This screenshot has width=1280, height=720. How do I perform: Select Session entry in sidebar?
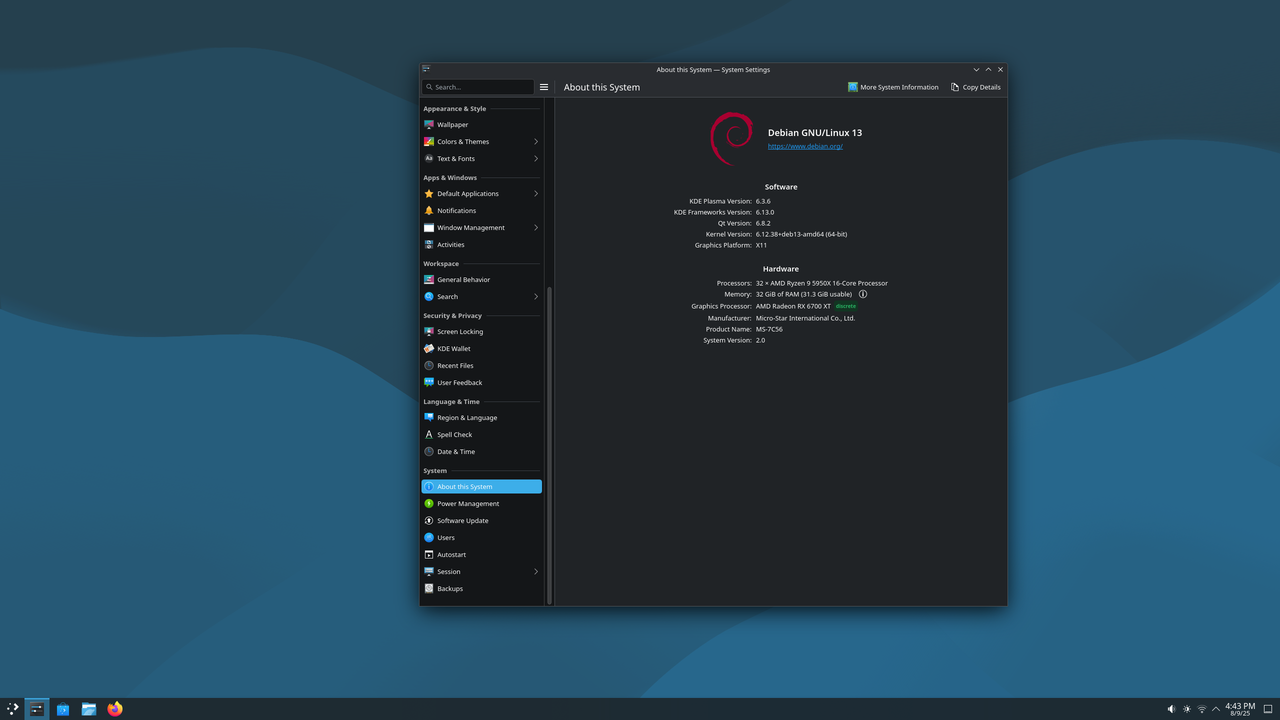click(x=481, y=572)
